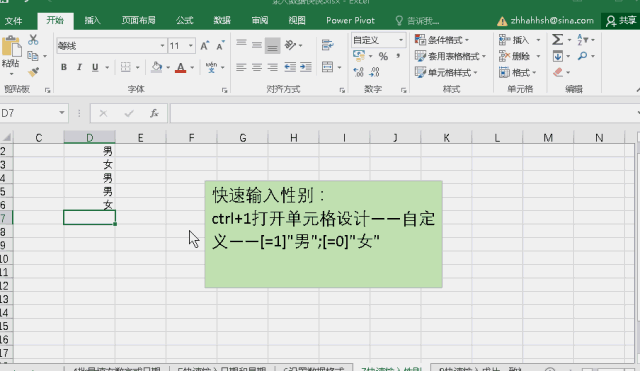Click the phonetic guide wén icon
This screenshot has height=371, width=640.
[x=211, y=67]
